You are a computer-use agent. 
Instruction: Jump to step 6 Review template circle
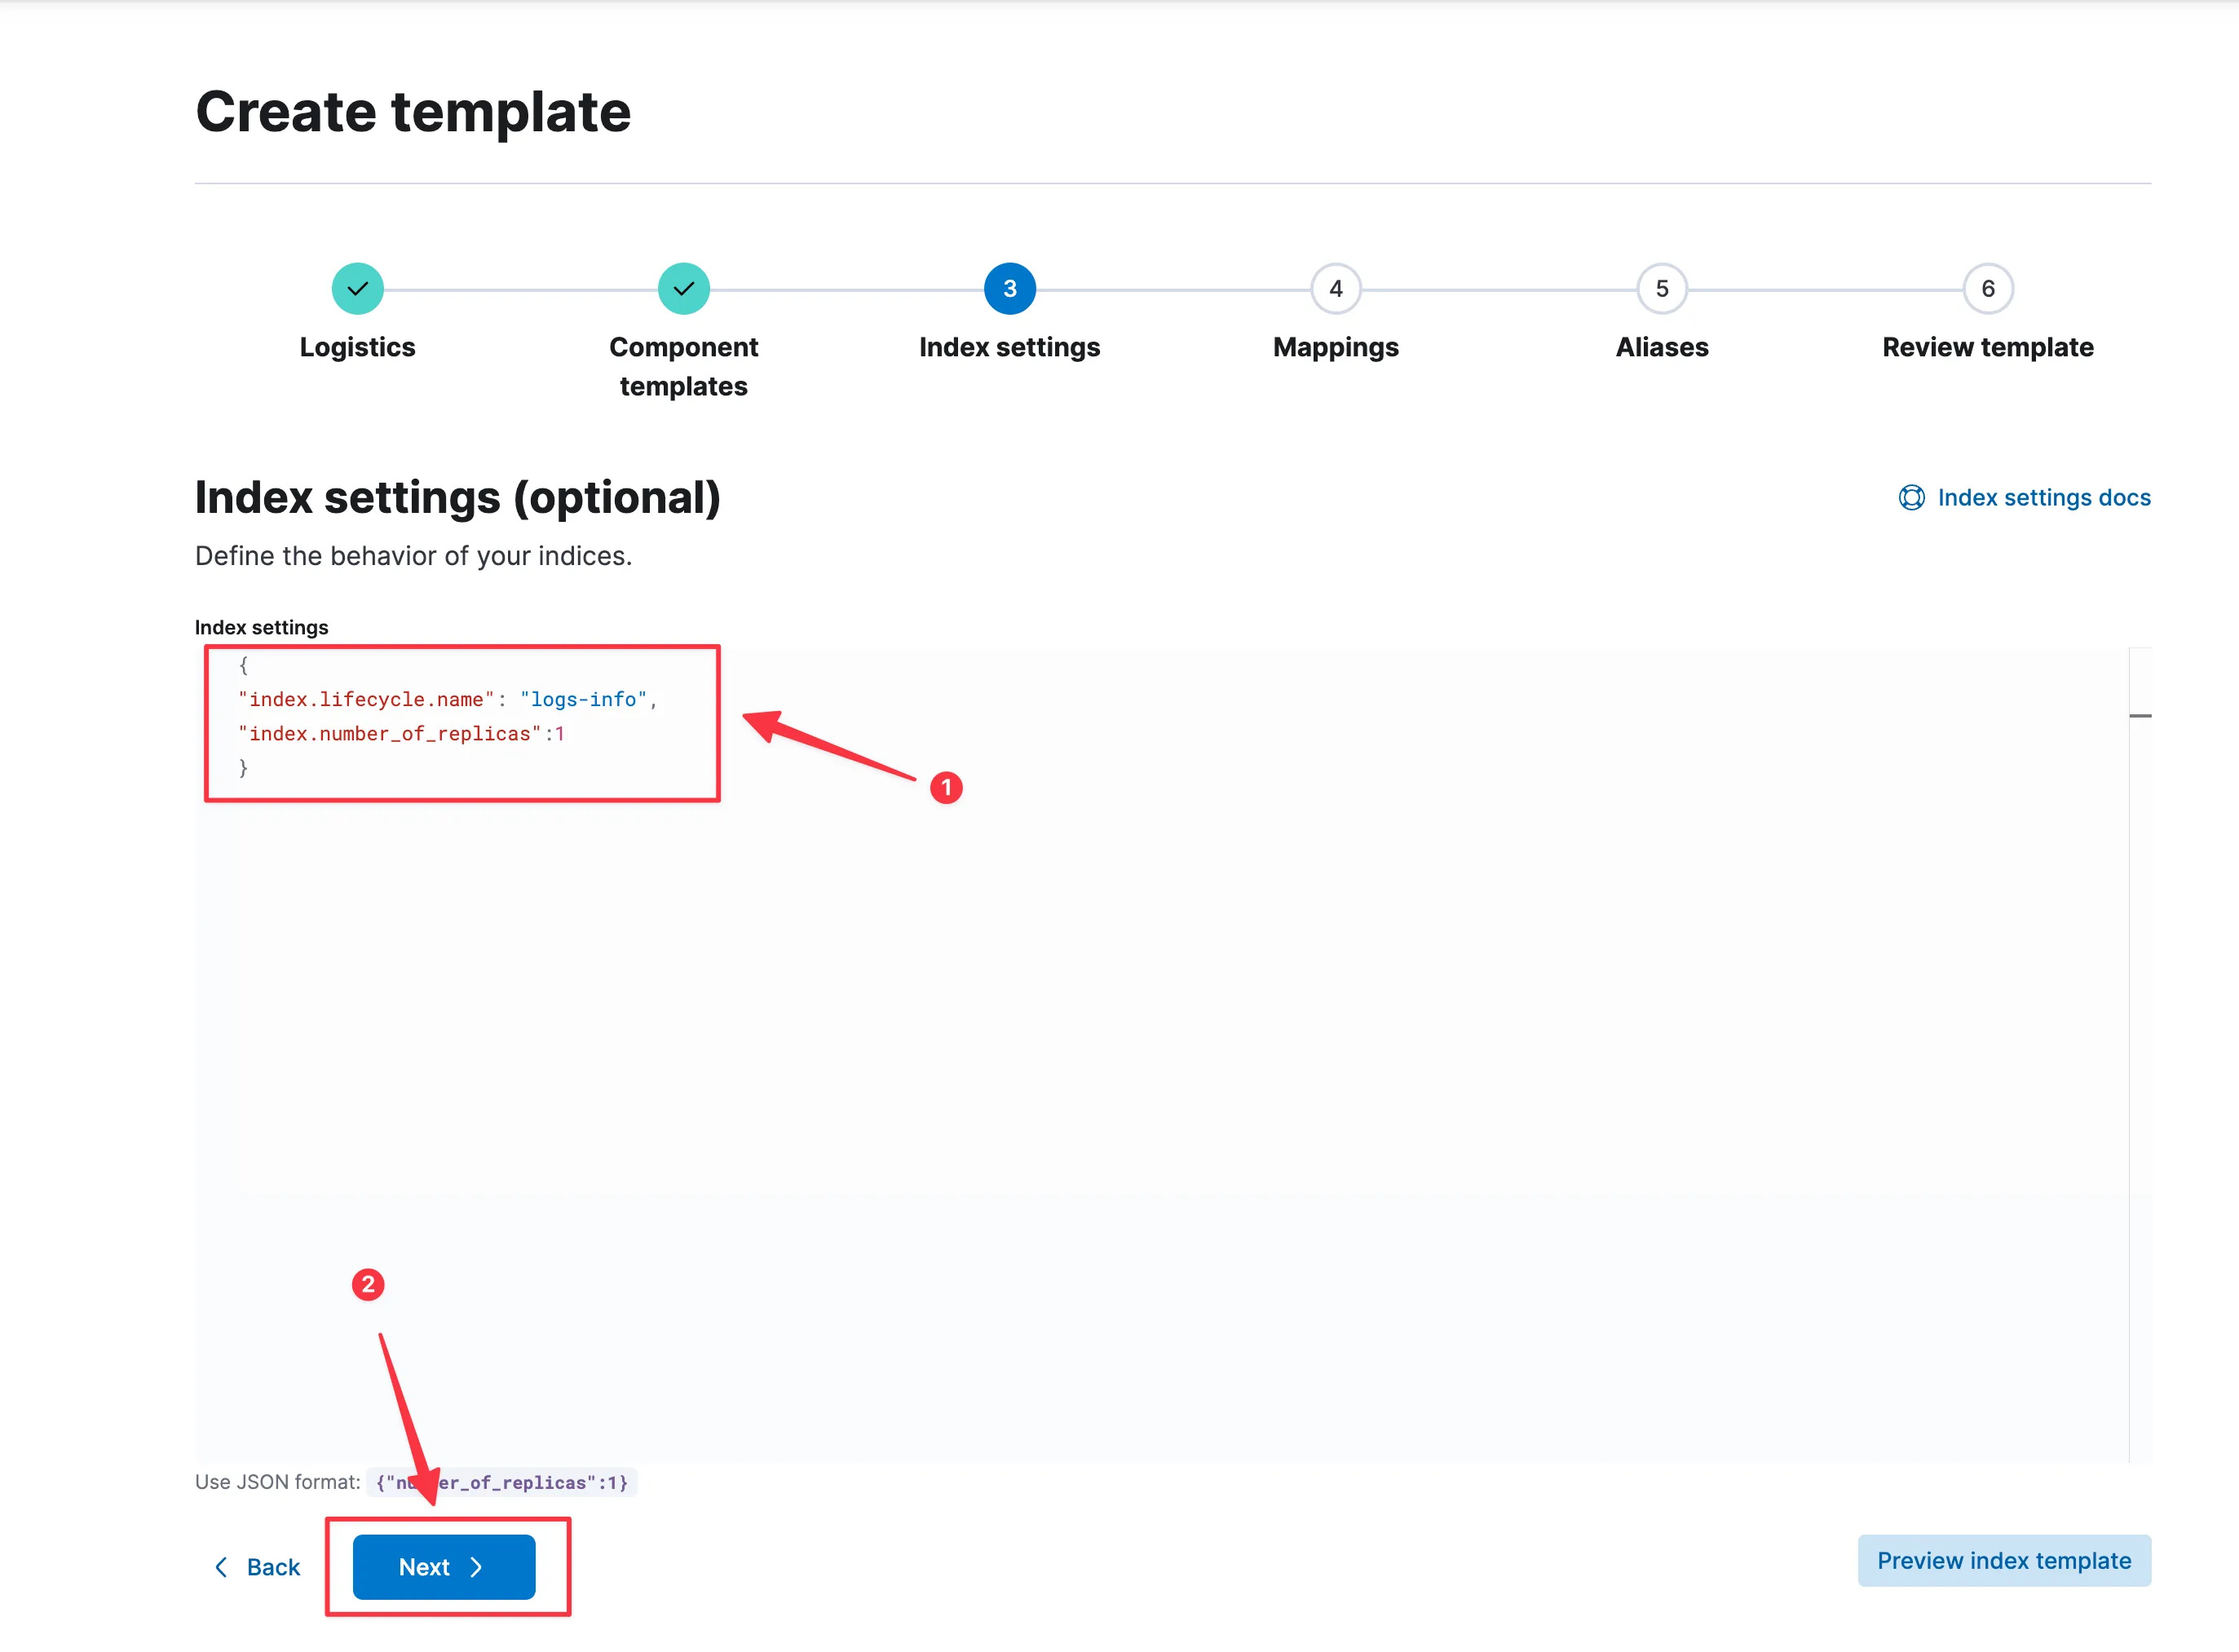click(1987, 289)
